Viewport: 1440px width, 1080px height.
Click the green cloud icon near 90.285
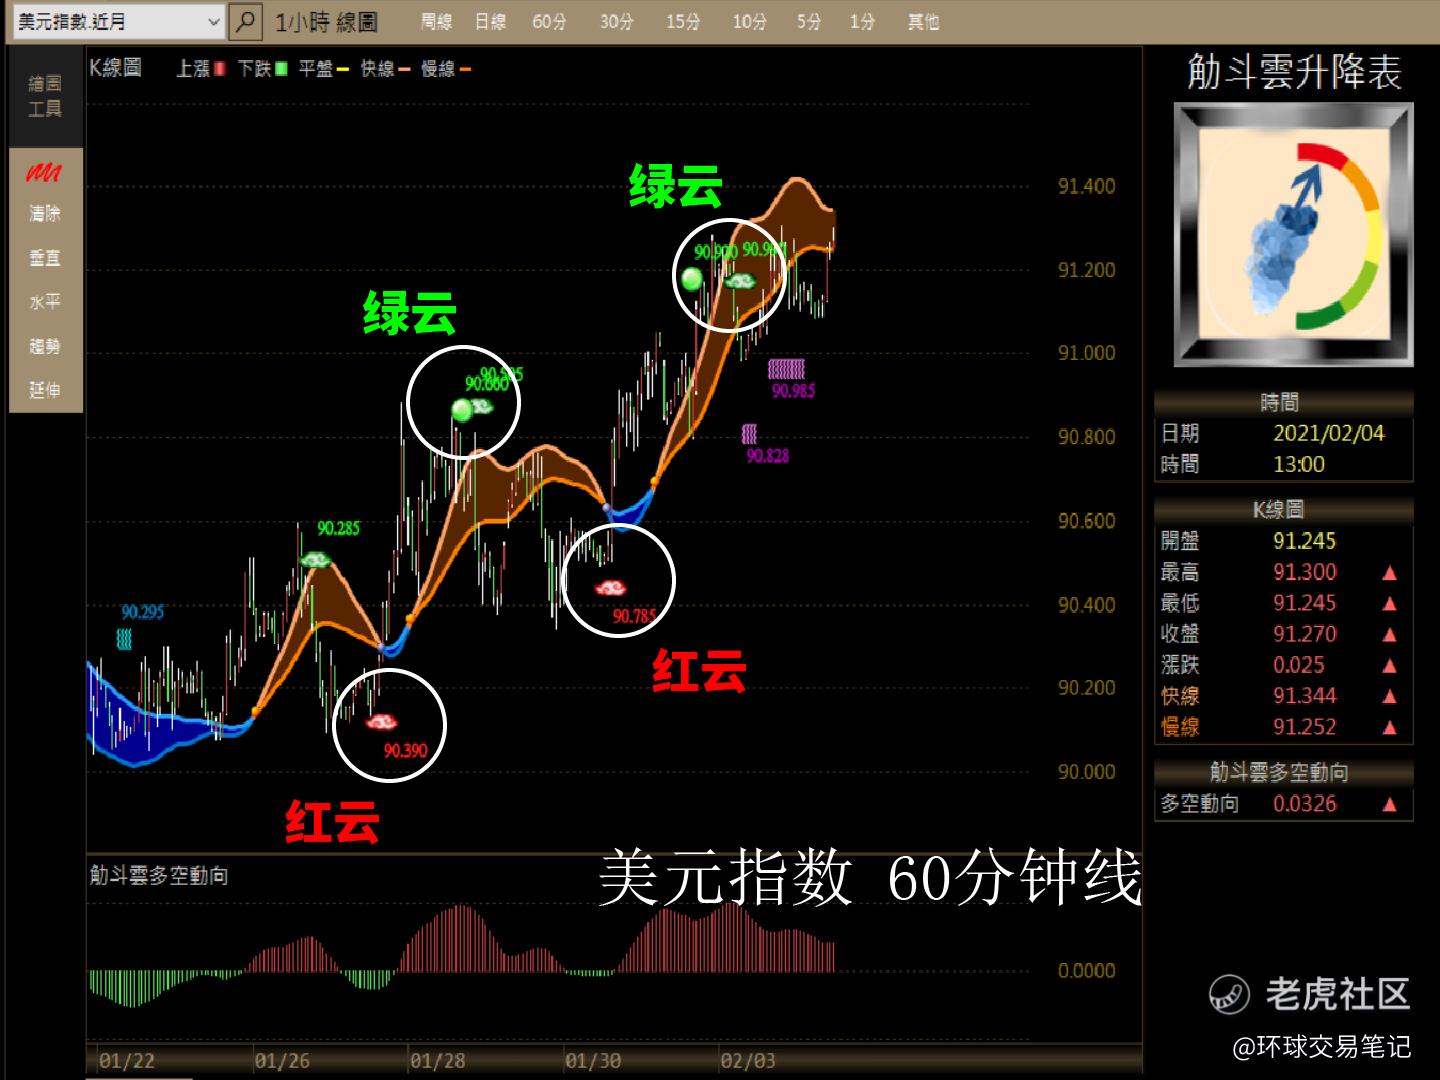coord(316,559)
